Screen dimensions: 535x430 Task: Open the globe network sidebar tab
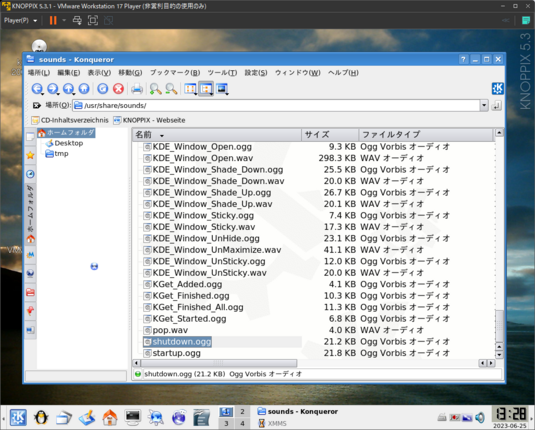click(x=30, y=273)
